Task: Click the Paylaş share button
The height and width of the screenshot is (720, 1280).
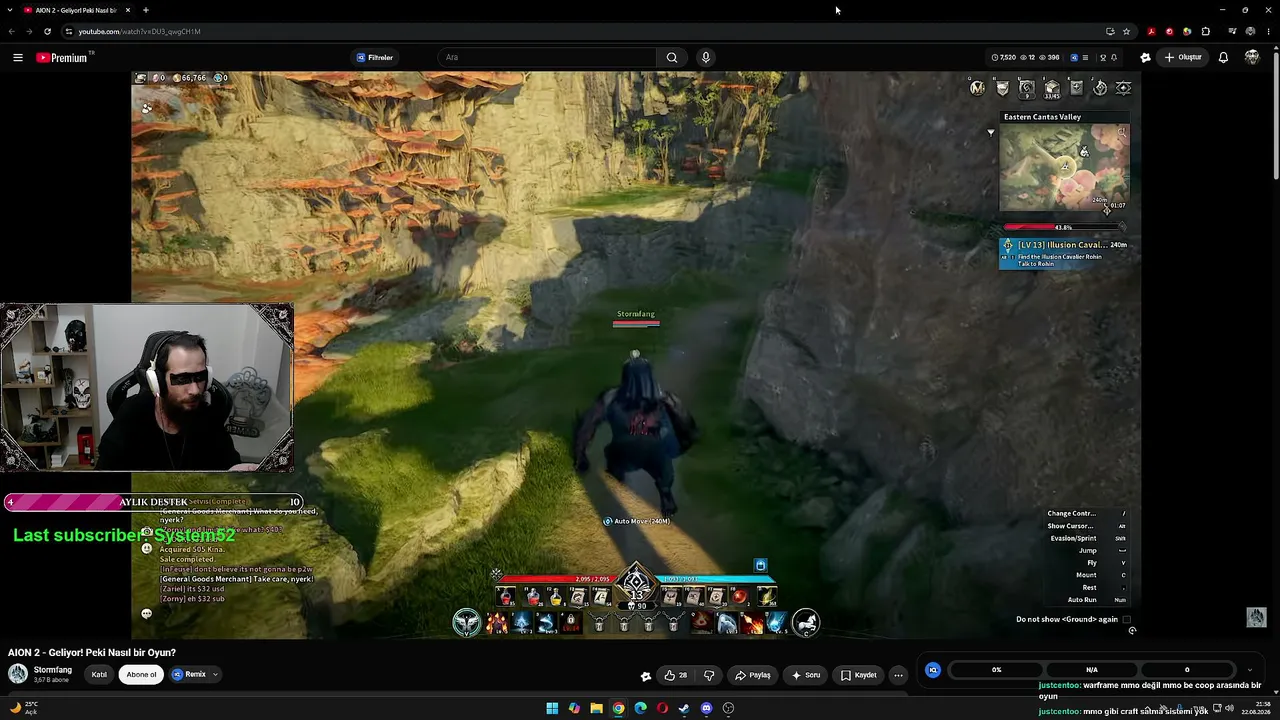Action: (x=753, y=675)
